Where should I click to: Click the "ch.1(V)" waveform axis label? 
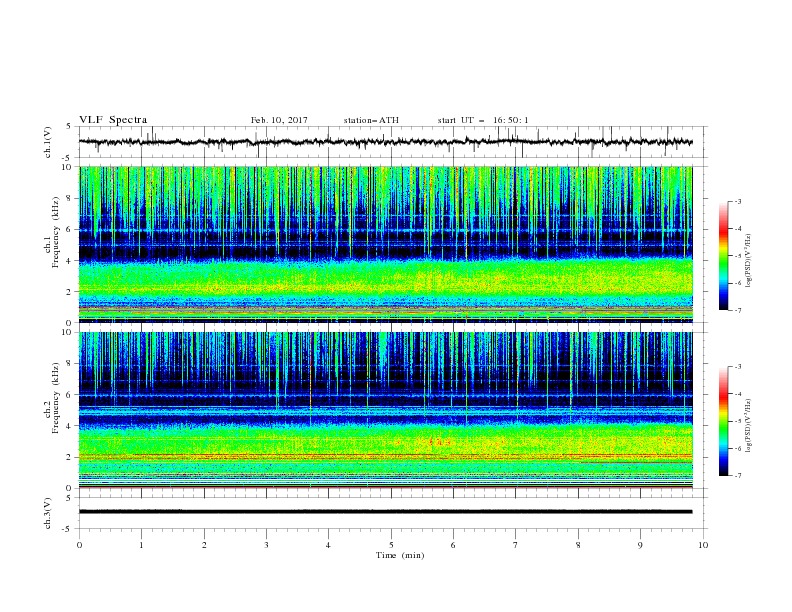click(48, 142)
